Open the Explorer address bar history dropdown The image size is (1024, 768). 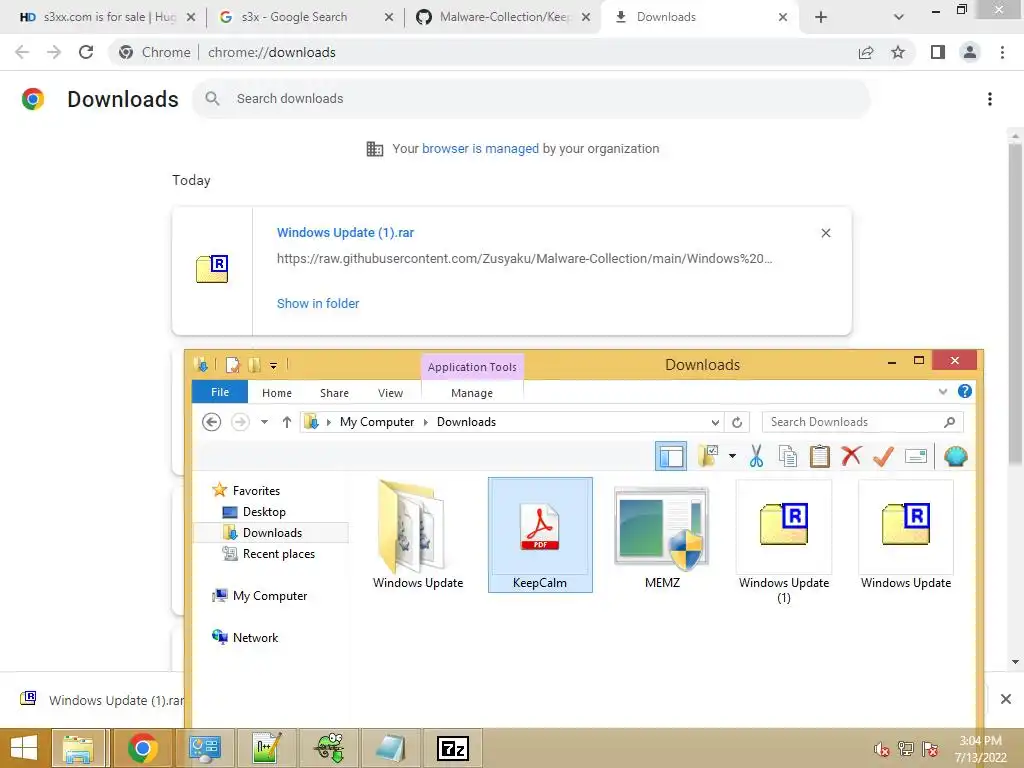pos(715,423)
